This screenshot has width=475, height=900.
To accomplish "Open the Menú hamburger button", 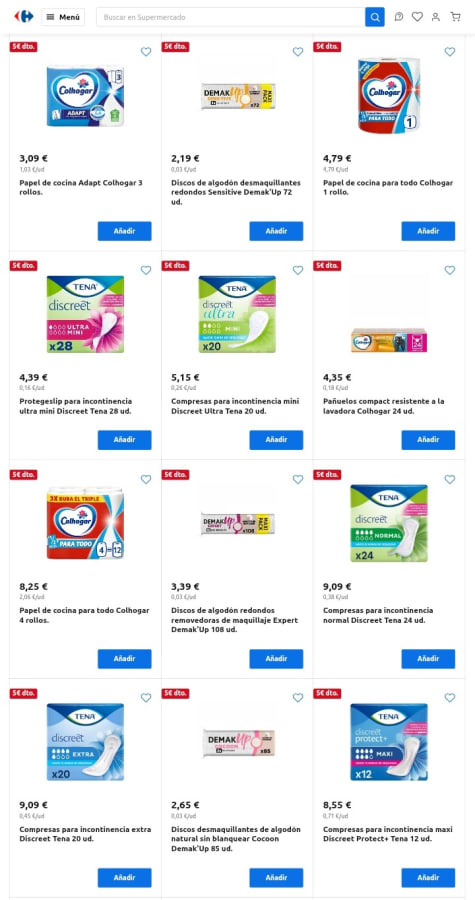I will (x=63, y=17).
